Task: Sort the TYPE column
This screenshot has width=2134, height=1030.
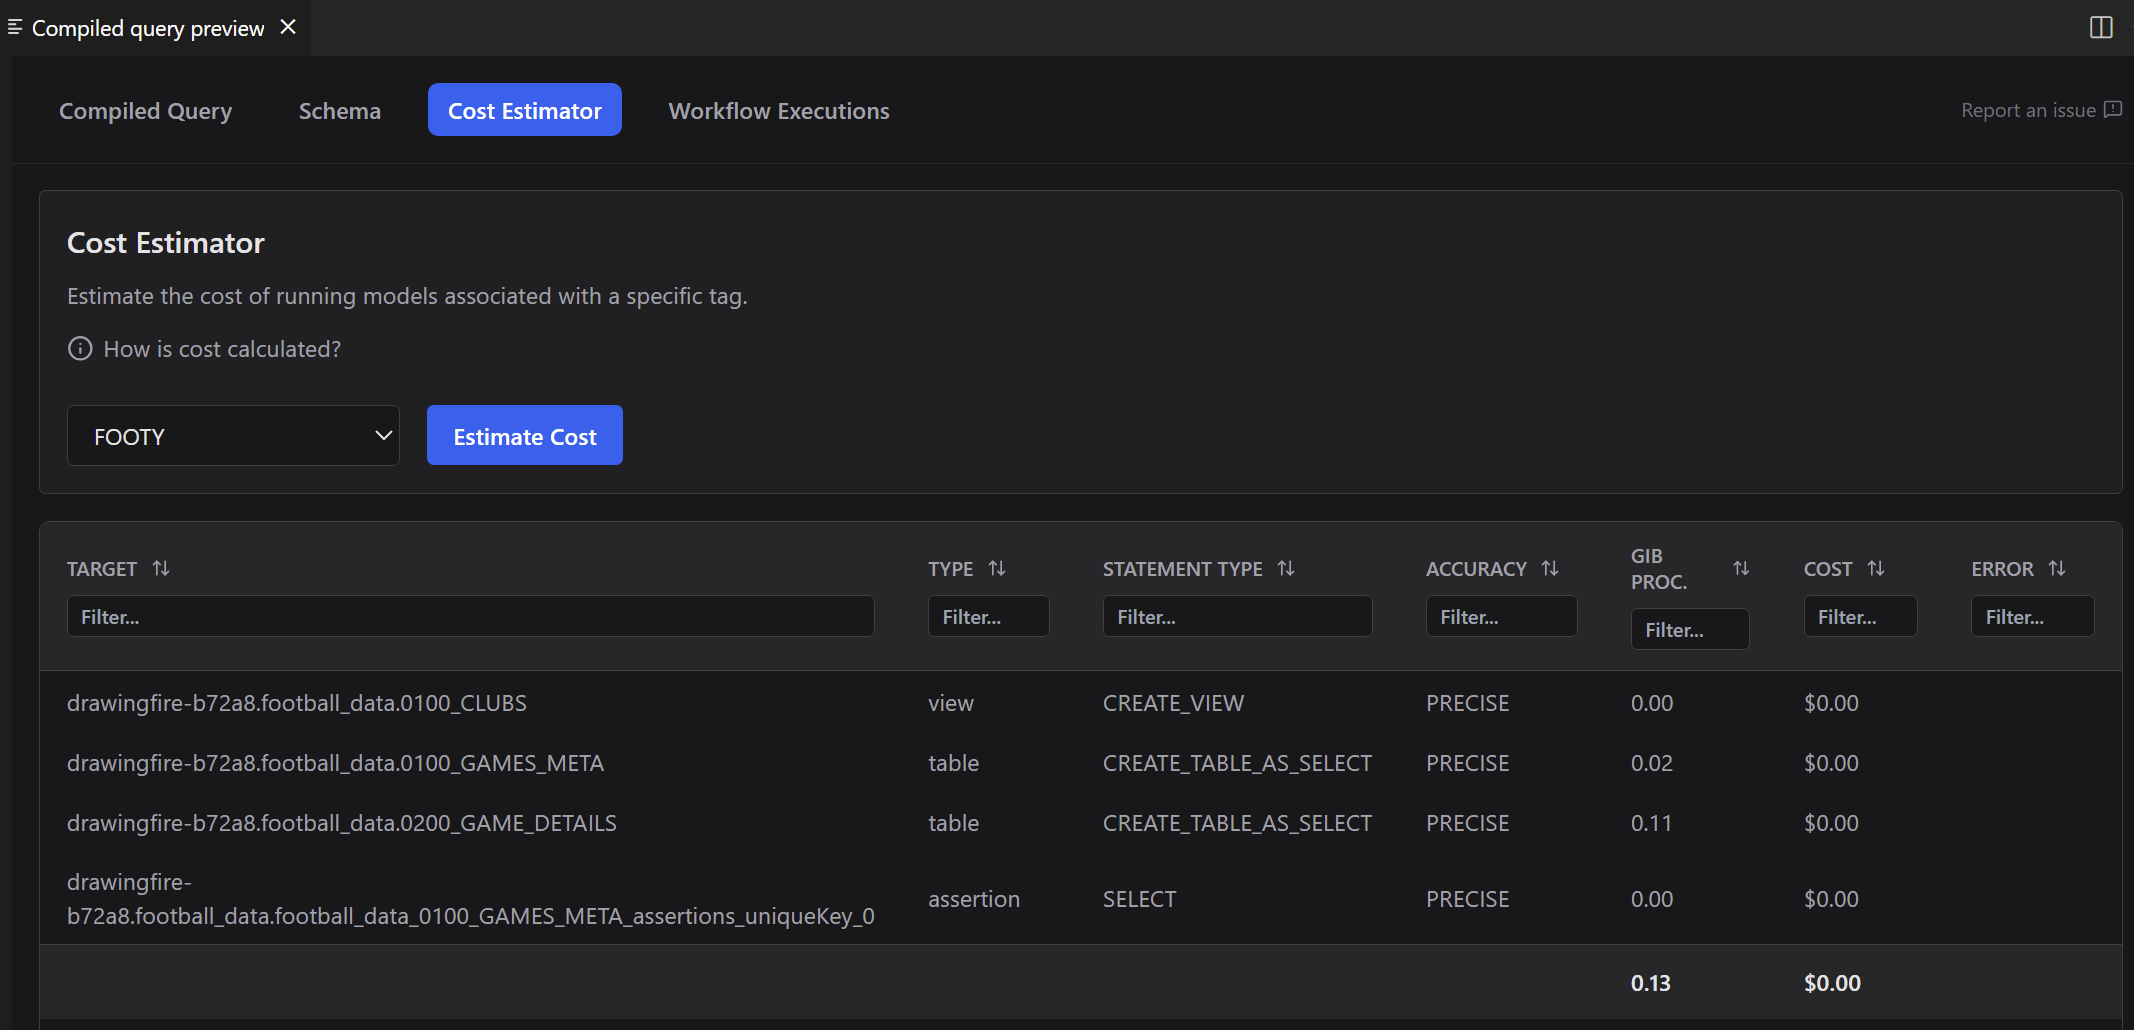Action: 997,568
